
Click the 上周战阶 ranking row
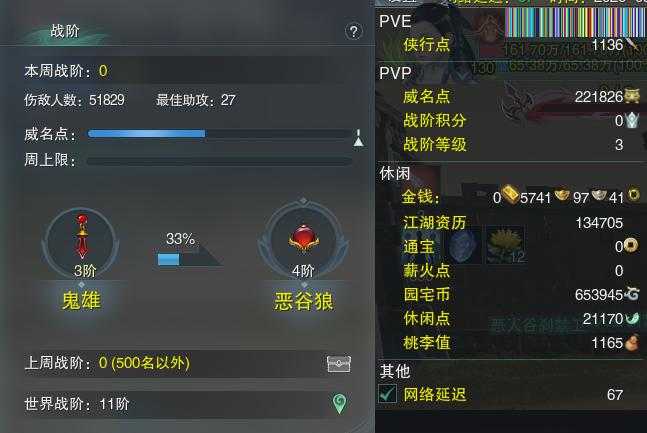[x=188, y=363]
